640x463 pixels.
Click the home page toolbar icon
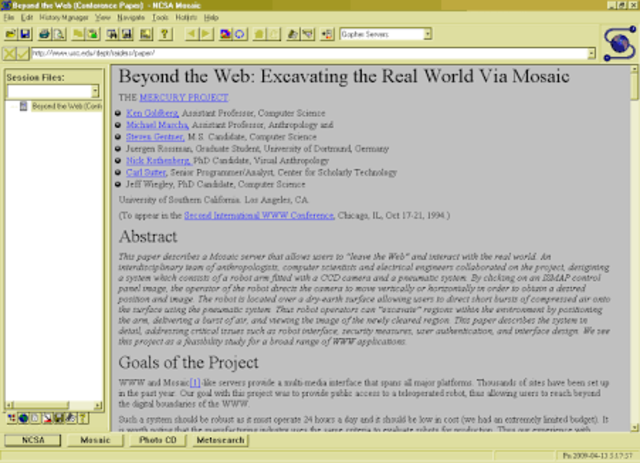[x=259, y=34]
